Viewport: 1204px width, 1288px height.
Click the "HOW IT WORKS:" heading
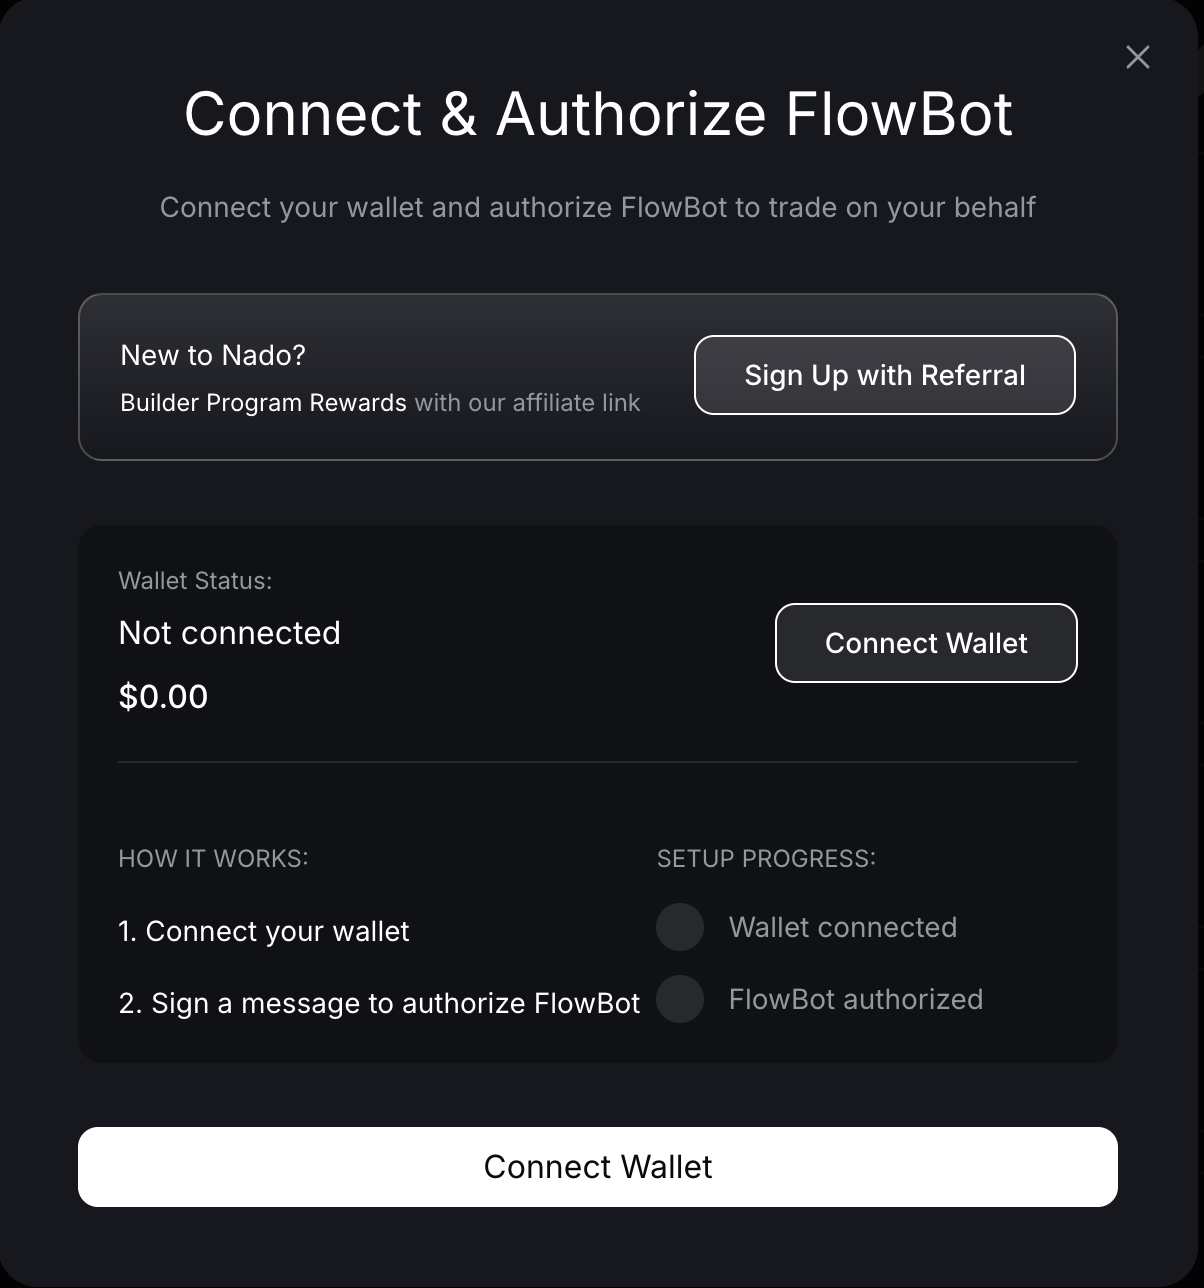pos(213,859)
